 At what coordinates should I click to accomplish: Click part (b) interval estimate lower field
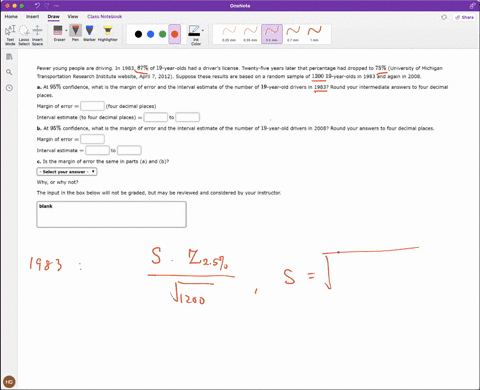click(x=97, y=150)
